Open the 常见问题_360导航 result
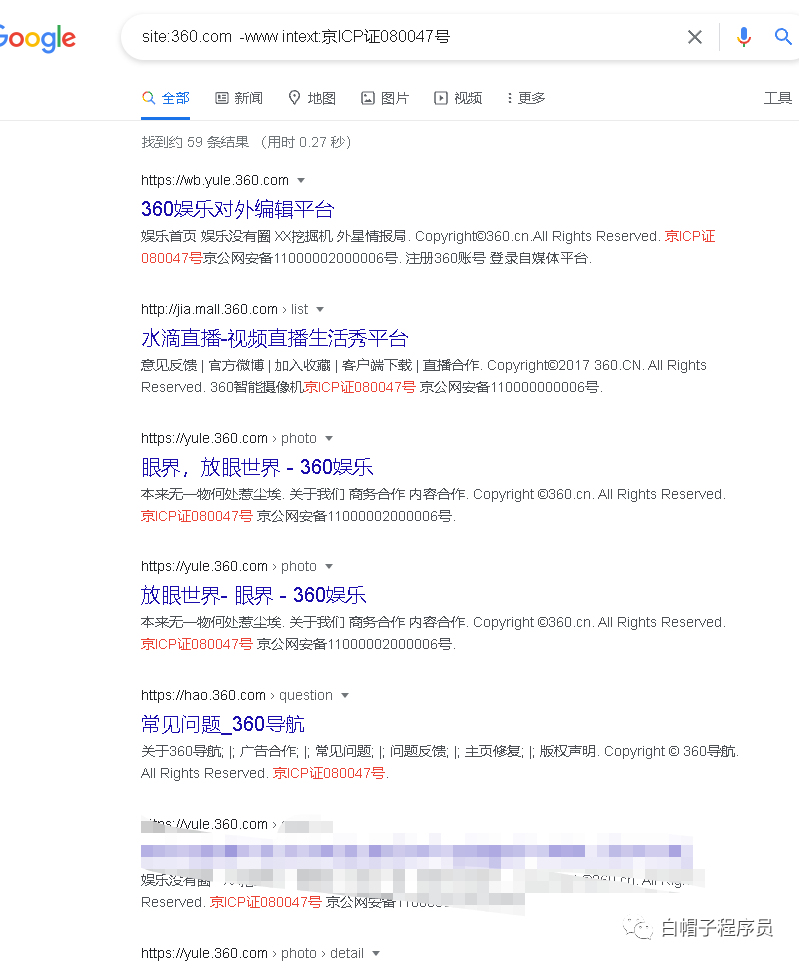799x962 pixels. 223,724
